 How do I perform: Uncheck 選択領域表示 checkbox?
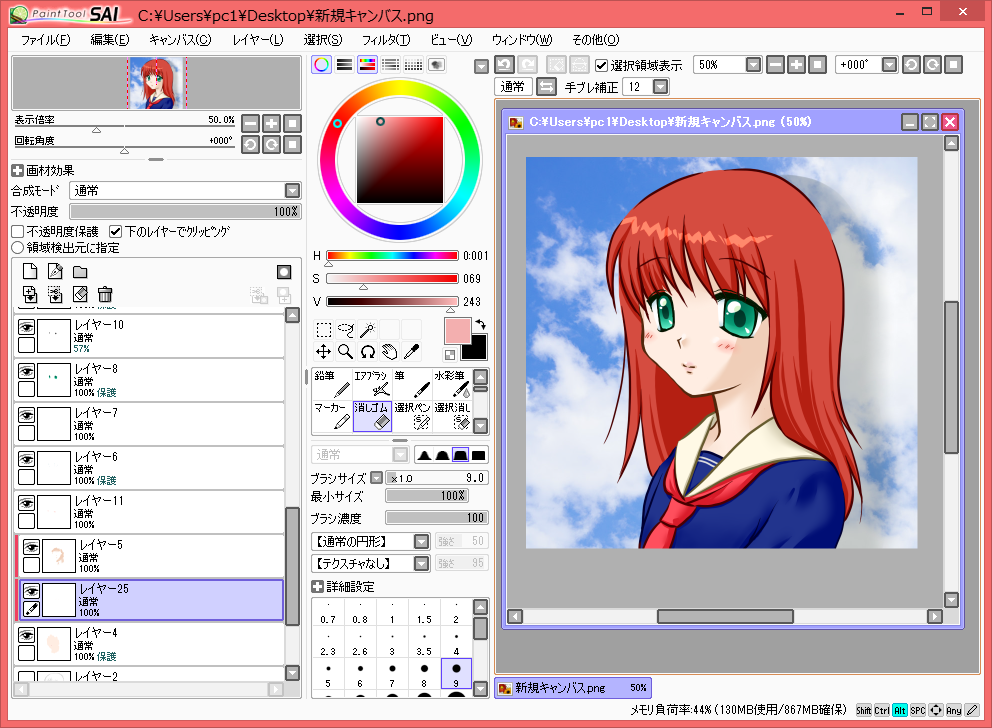[x=602, y=65]
